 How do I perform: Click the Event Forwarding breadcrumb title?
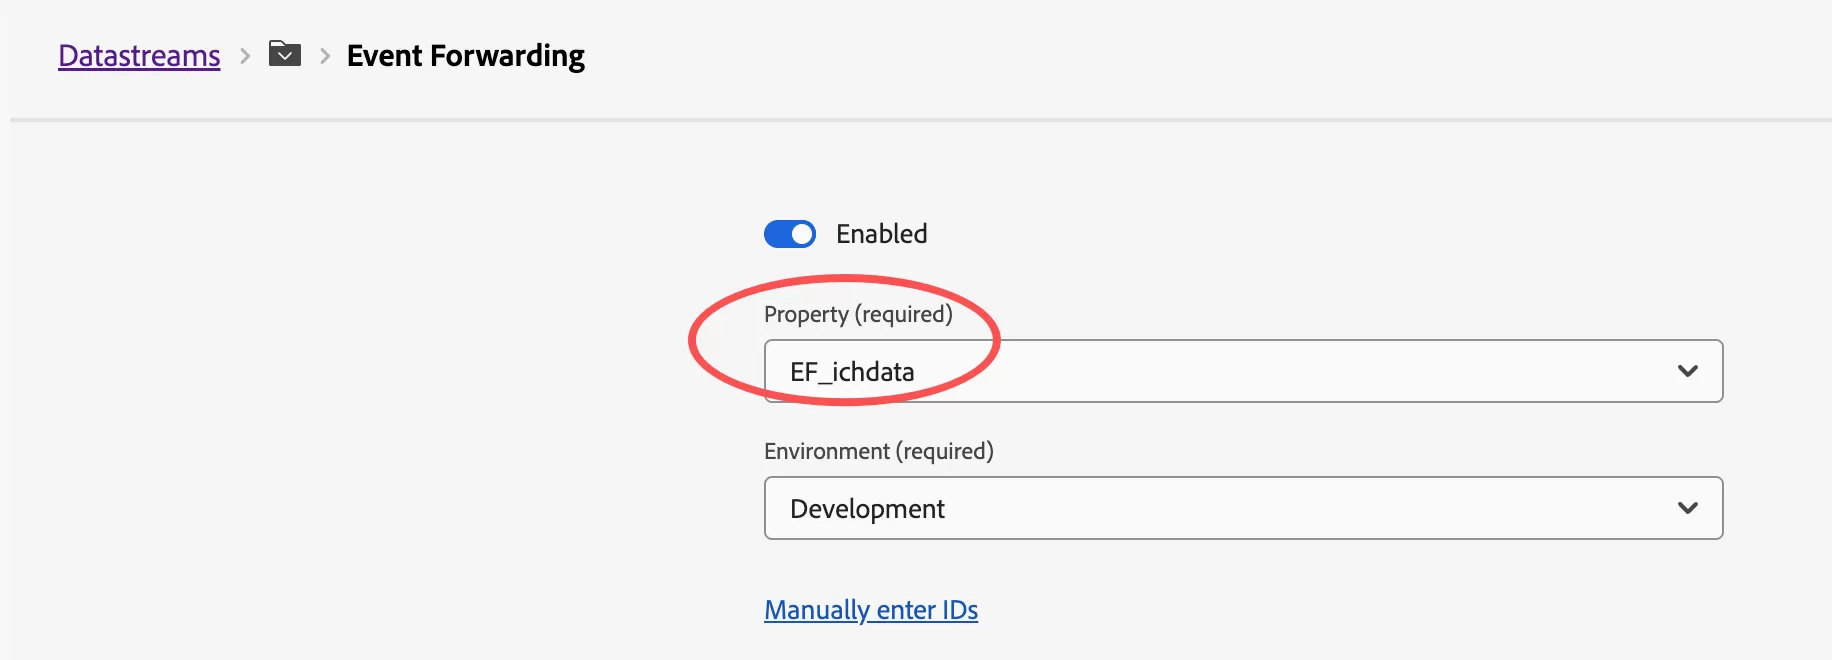(465, 56)
